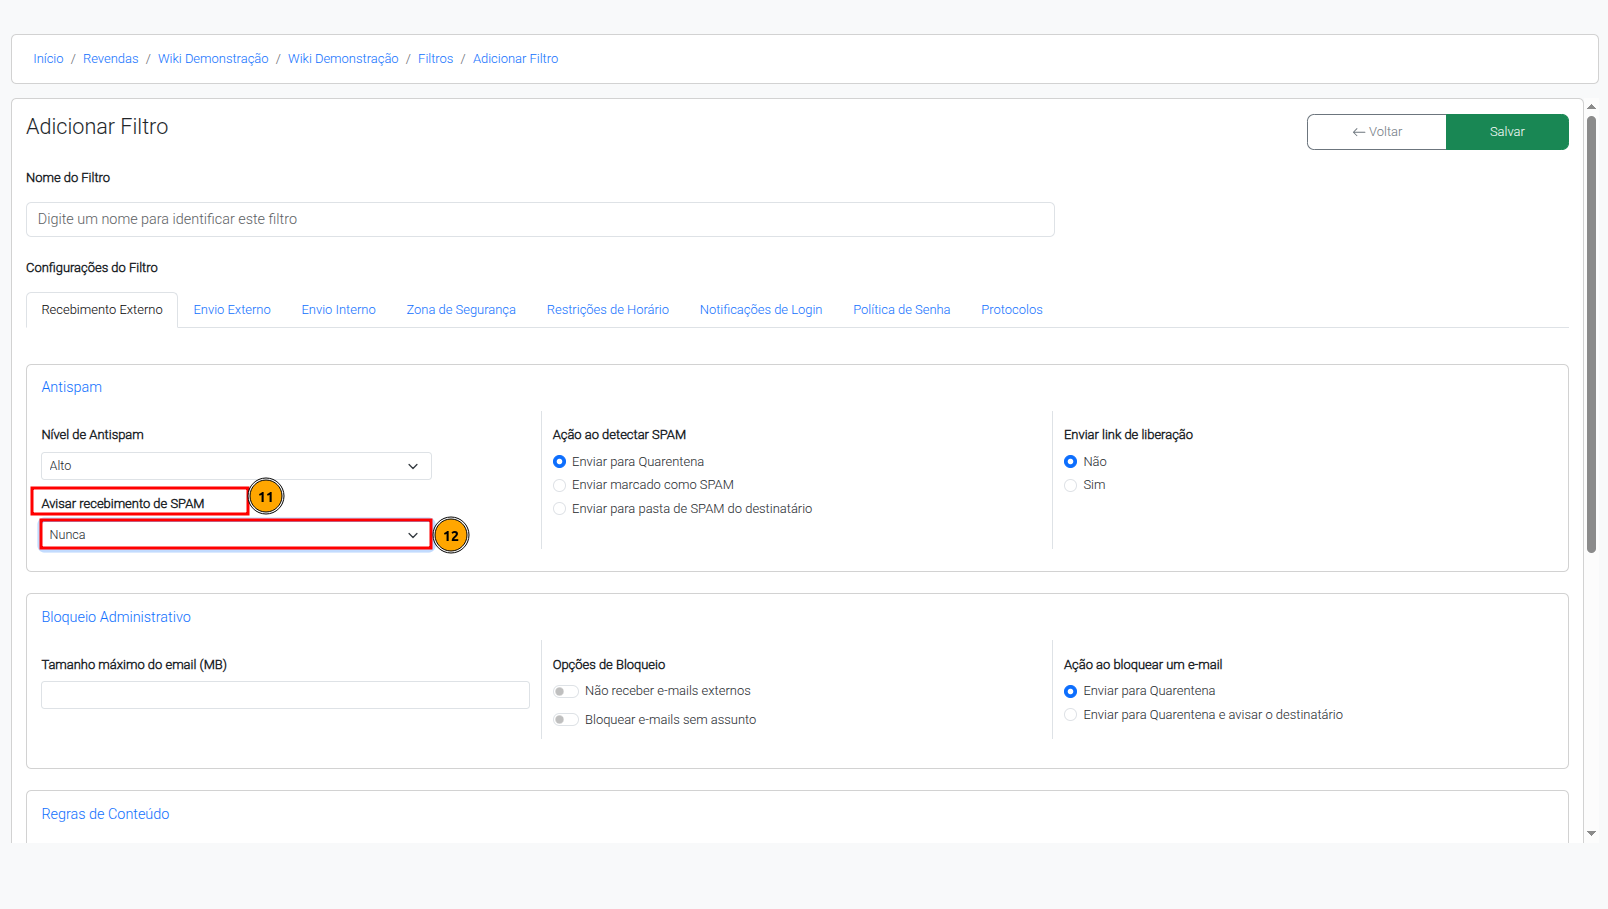The image size is (1608, 909).
Task: Click the scrollbar down arrow
Action: (x=1591, y=833)
